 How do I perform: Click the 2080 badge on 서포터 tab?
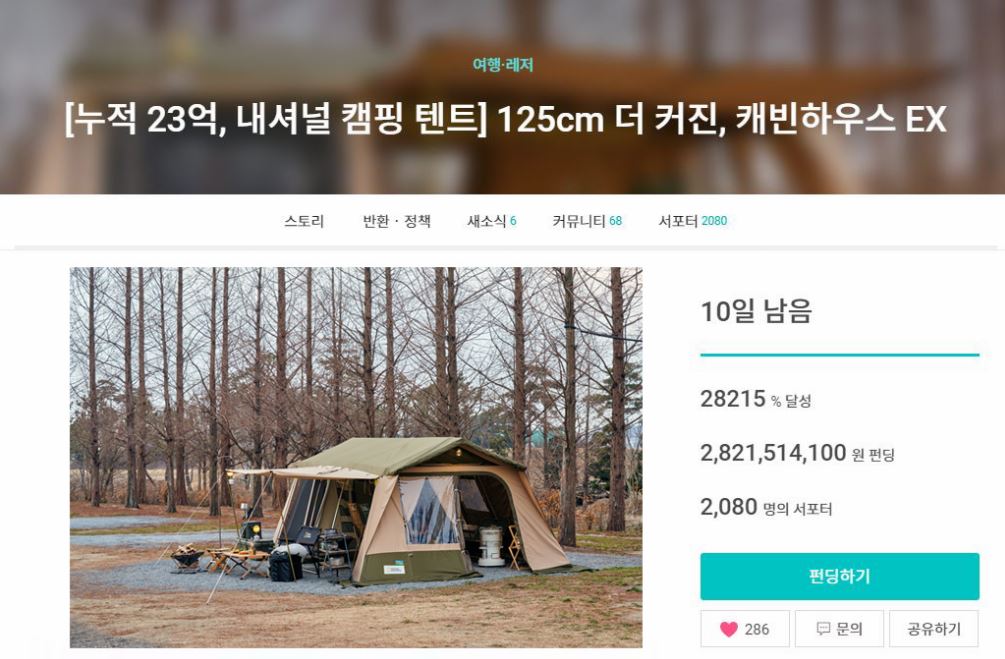pyautogui.click(x=715, y=221)
